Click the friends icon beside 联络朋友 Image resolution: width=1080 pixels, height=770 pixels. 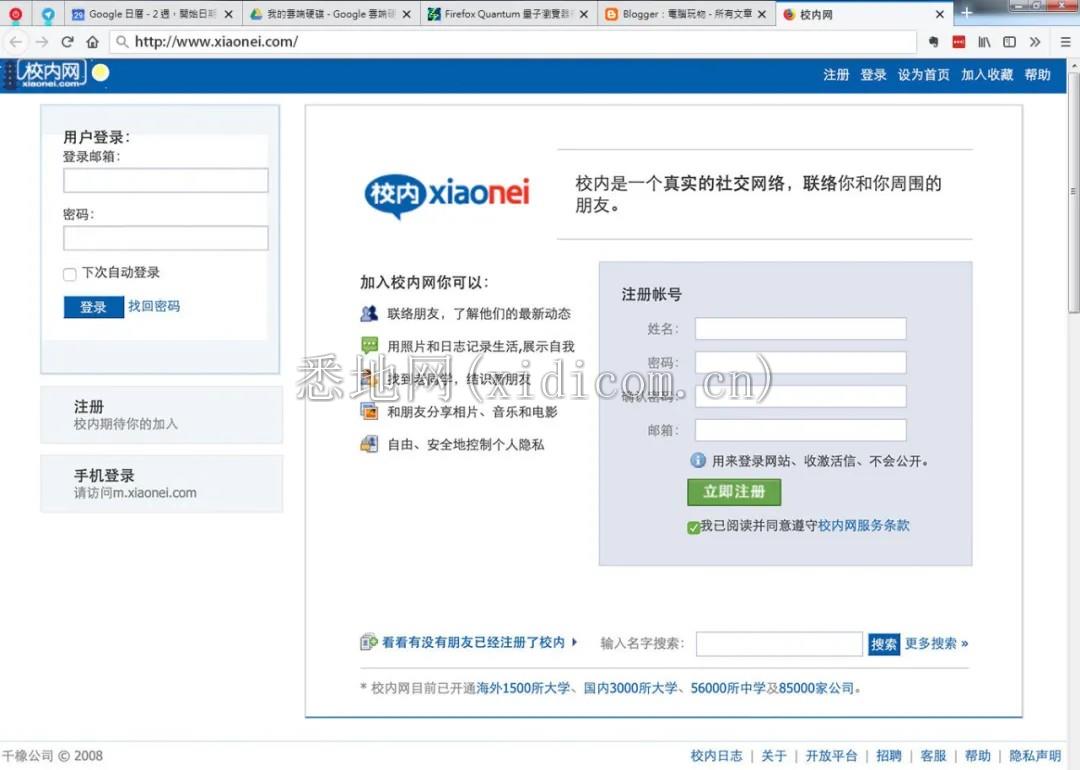coord(369,313)
